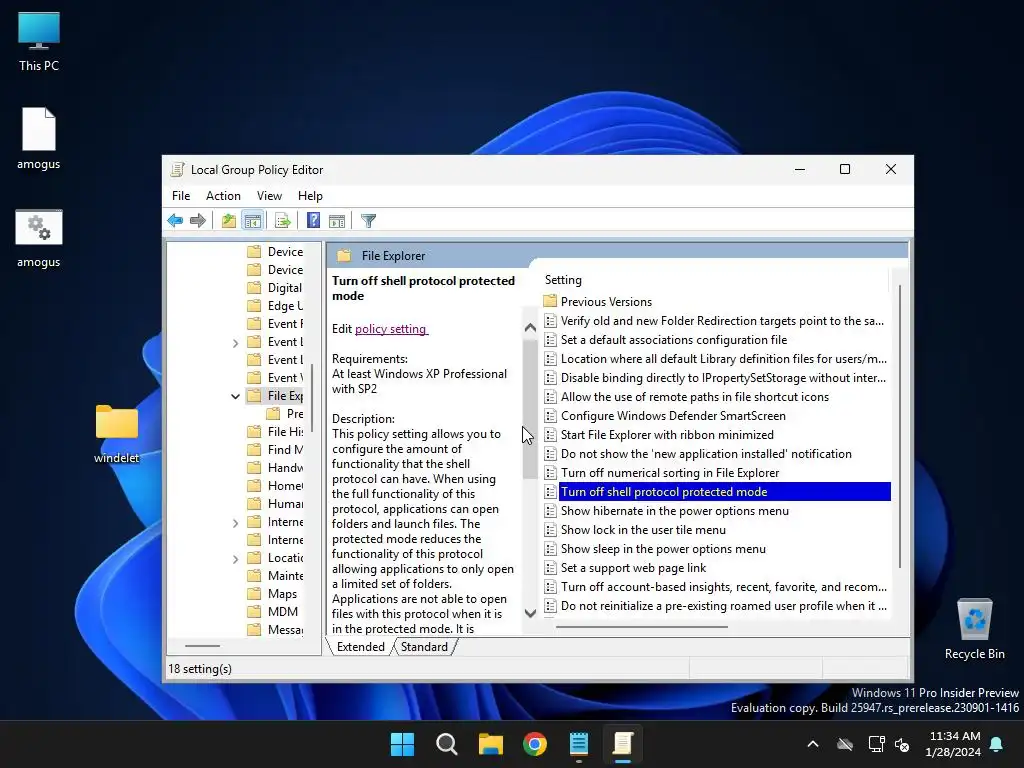The height and width of the screenshot is (768, 1024).
Task: Open the Windows Start menu
Action: [402, 744]
